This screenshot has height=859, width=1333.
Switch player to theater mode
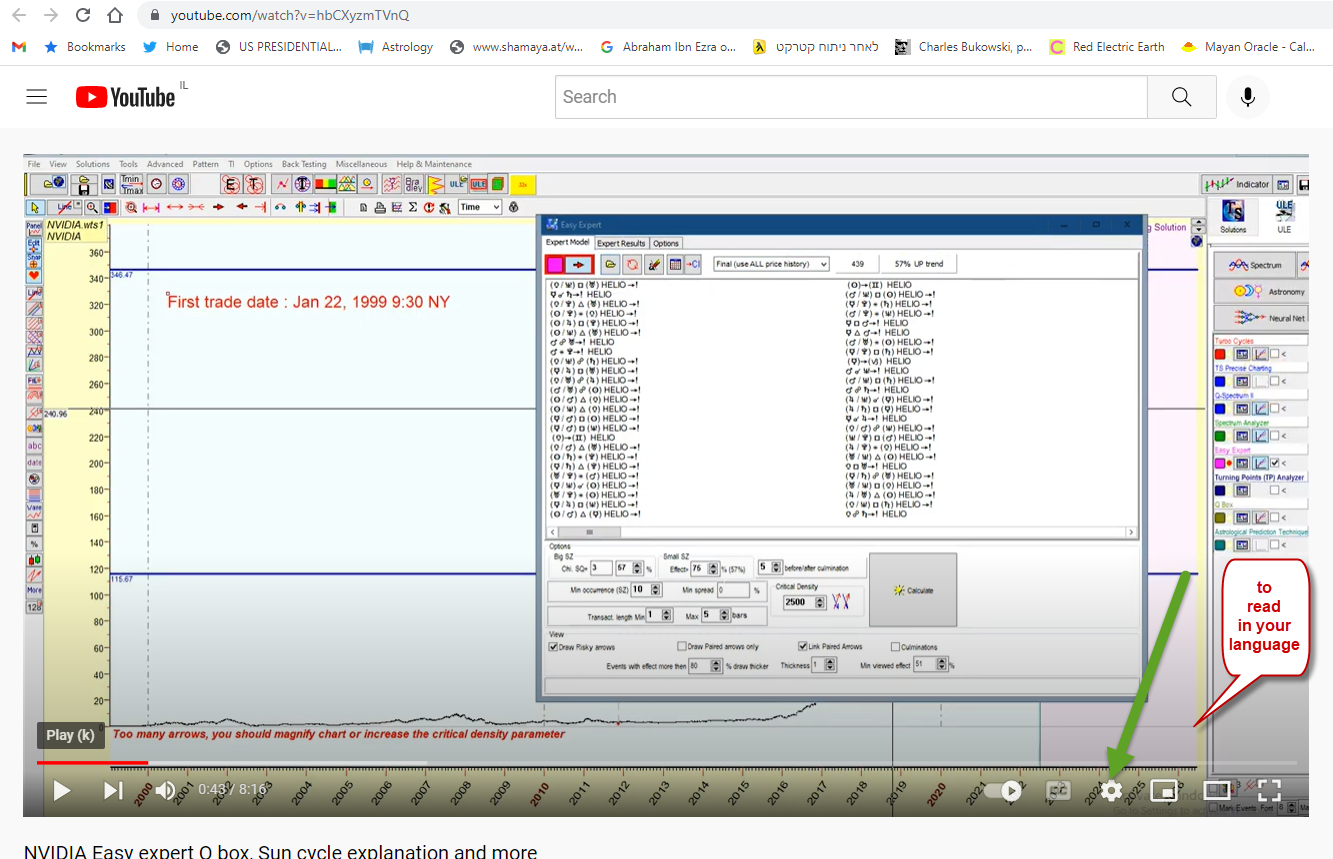pos(1216,791)
